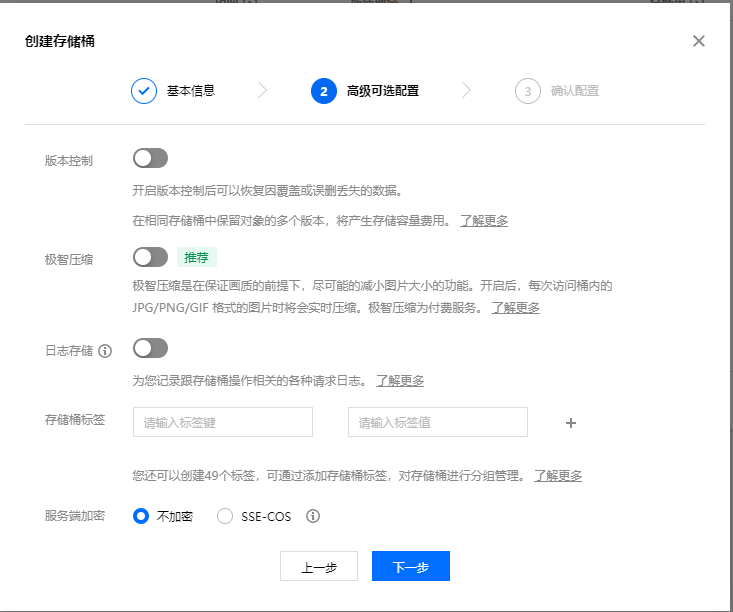The image size is (733, 612).
Task: Open 了解更多 link for 存储桶标签
Action: click(x=558, y=476)
